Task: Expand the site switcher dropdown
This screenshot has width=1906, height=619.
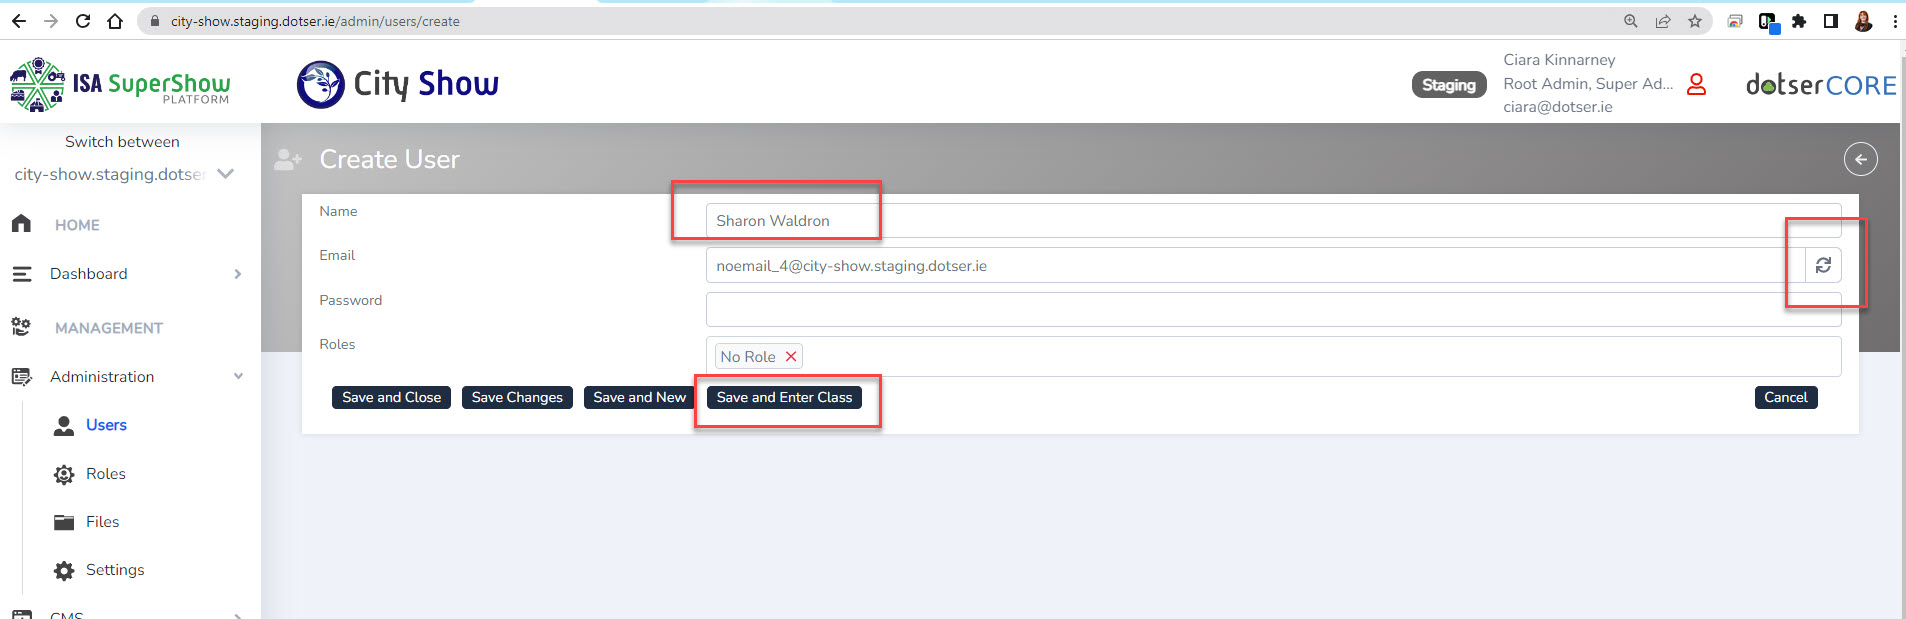Action: pos(226,174)
